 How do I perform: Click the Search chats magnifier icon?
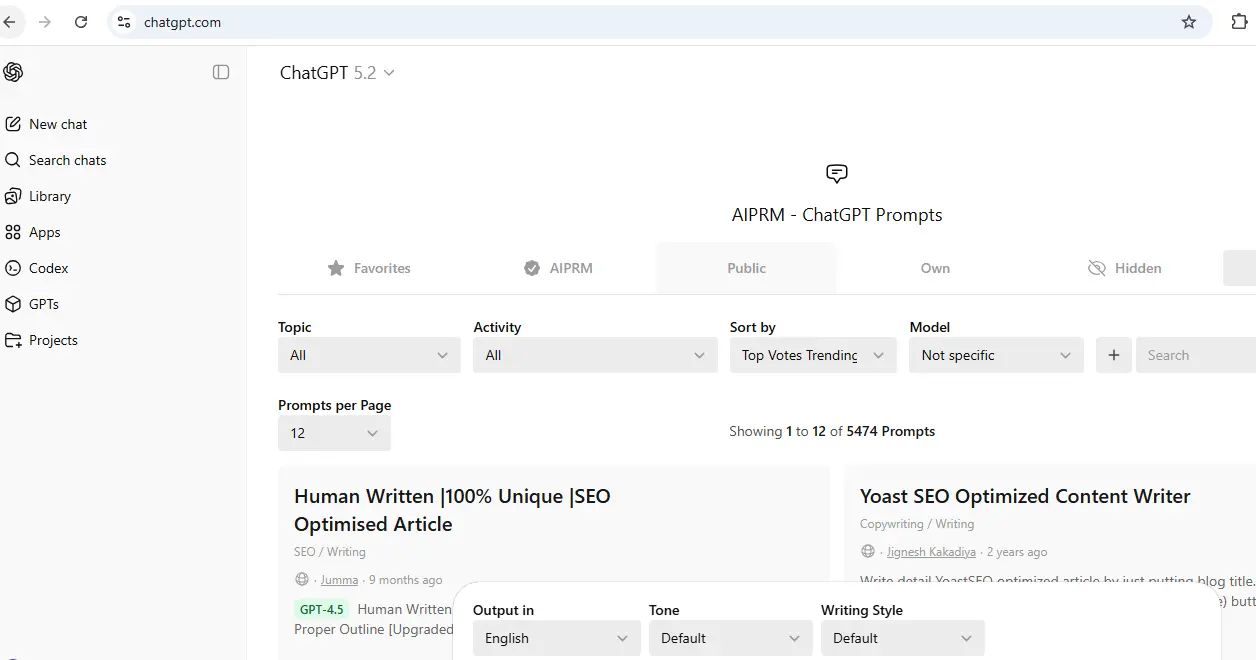(13, 160)
